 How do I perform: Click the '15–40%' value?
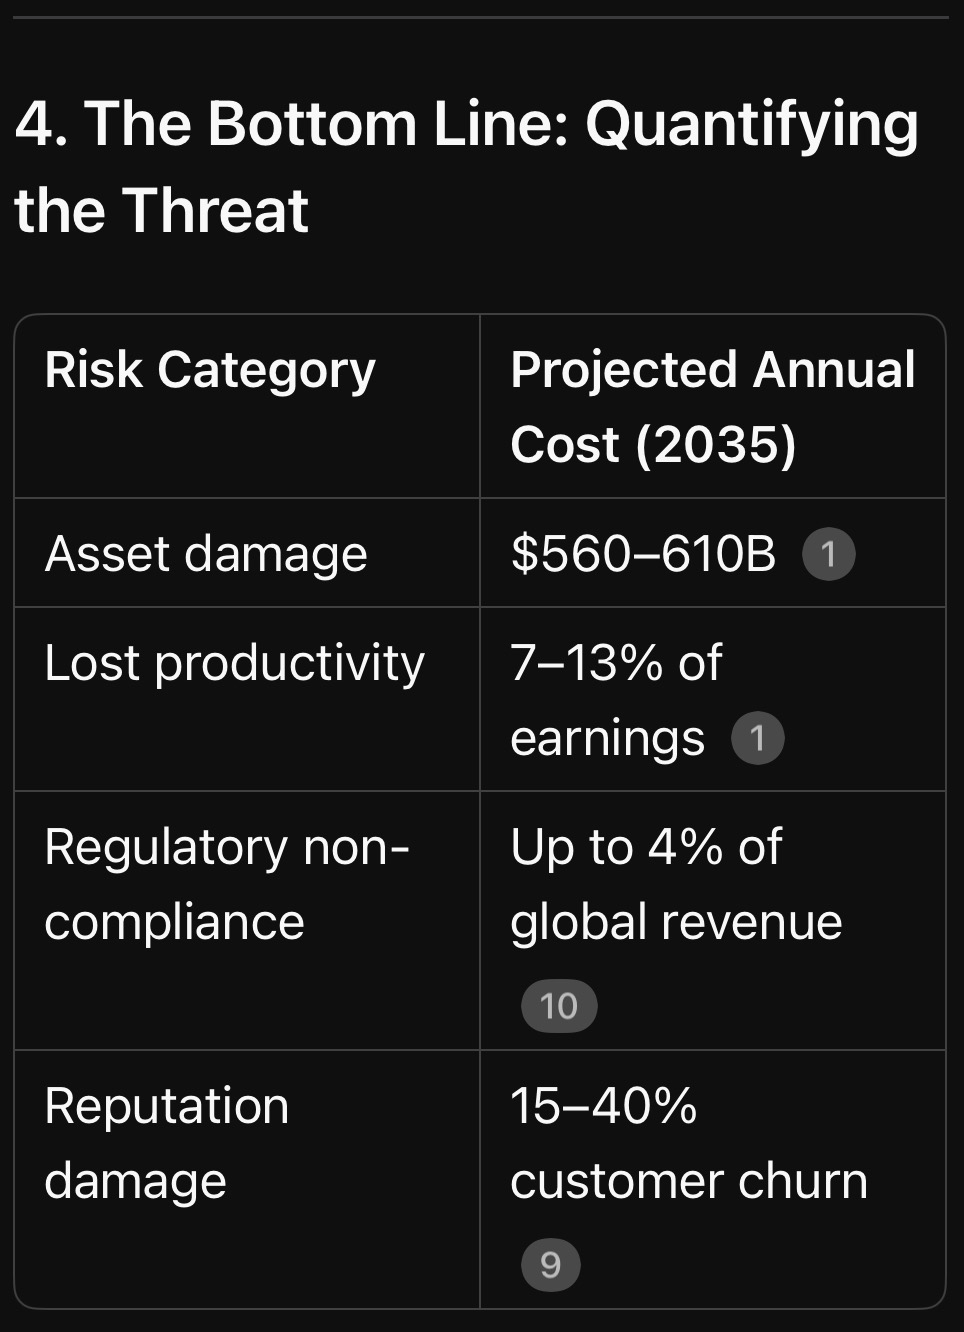click(603, 1107)
